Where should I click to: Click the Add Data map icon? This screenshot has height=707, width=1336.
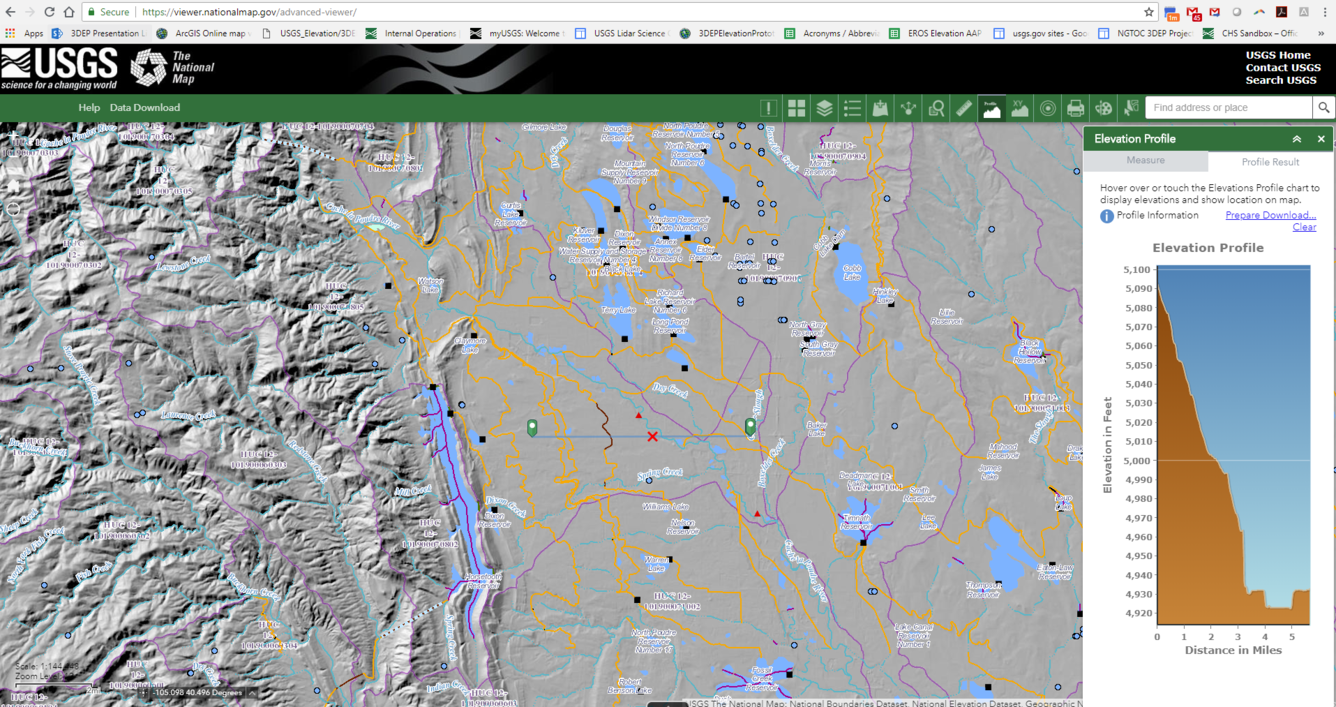tap(880, 108)
